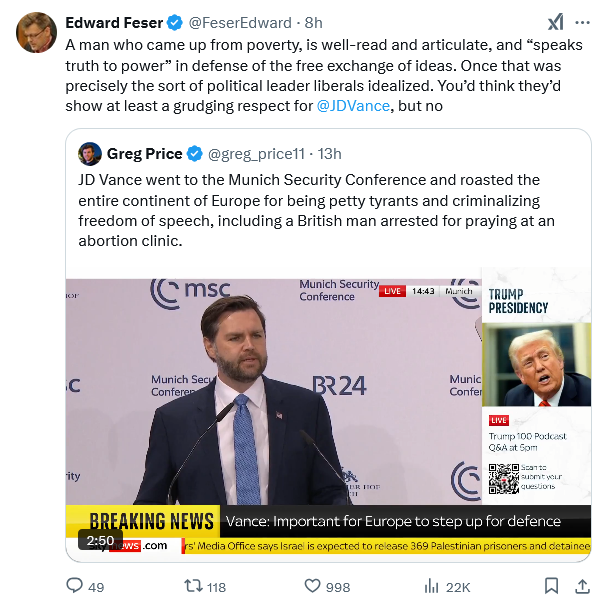Screen dimensions: 609x608
Task: Open Edward Feser's profile picture
Action: coord(36,33)
